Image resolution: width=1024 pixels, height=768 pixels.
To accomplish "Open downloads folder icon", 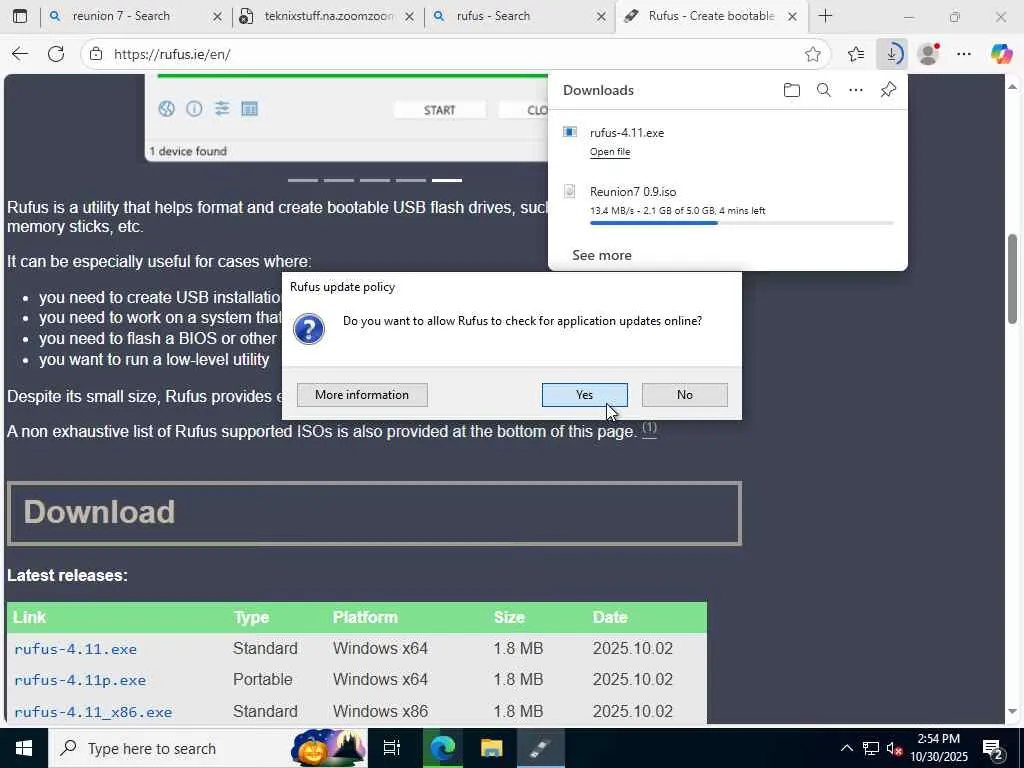I will pos(792,90).
